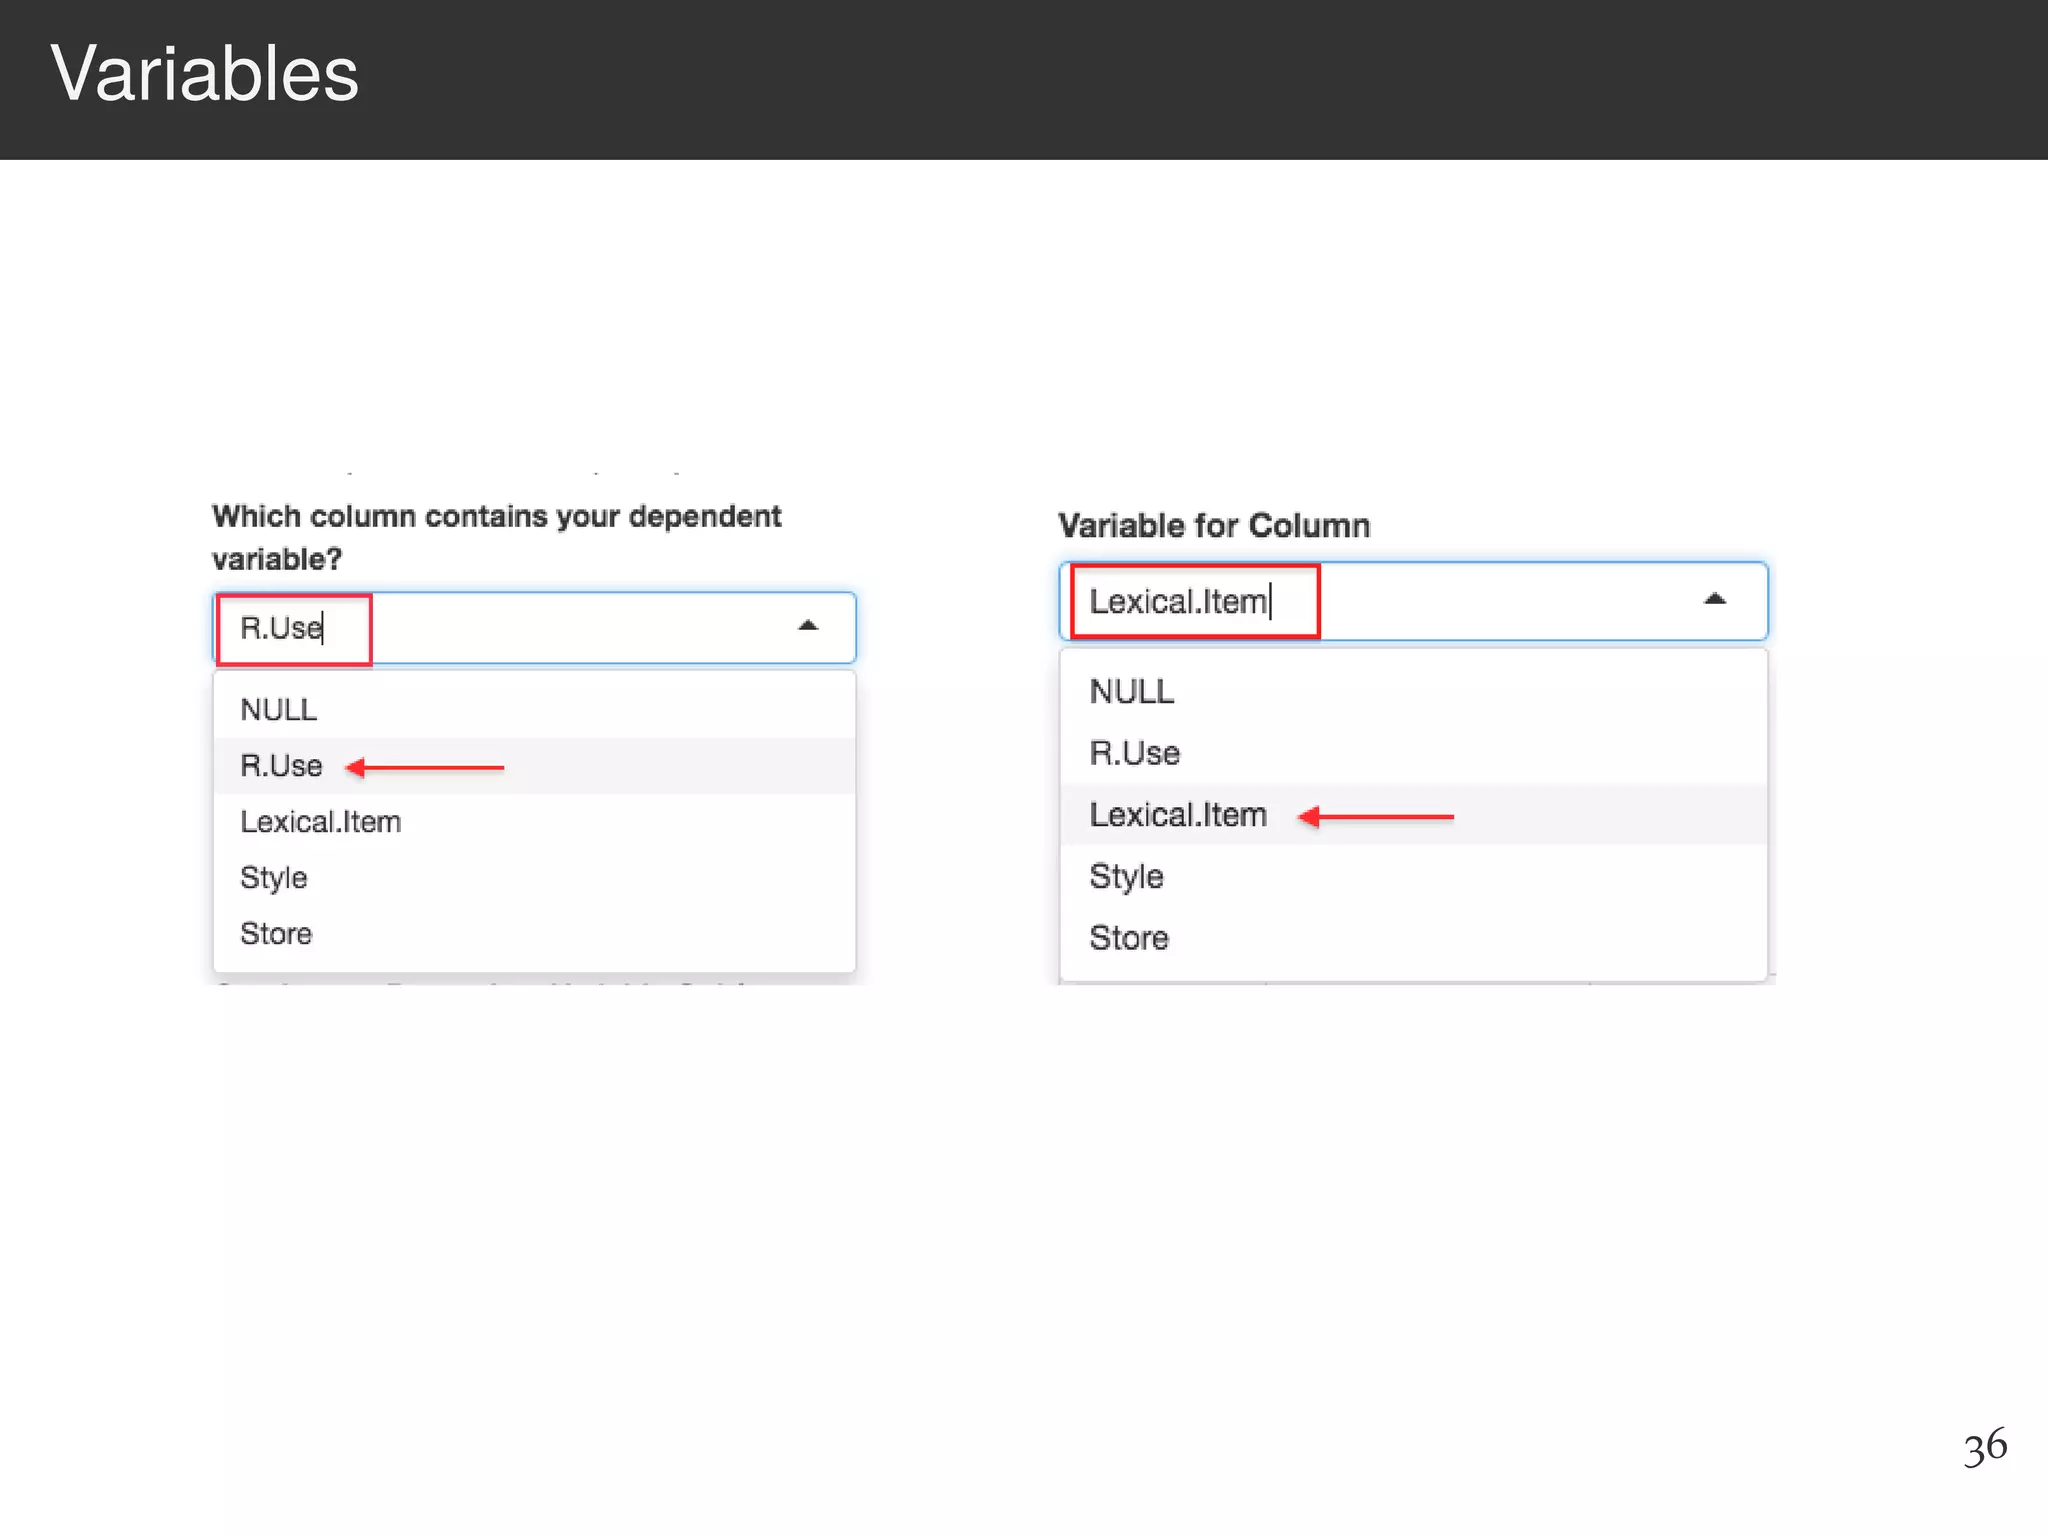
Task: Choose R.Use in Variable for Column list
Action: (1135, 753)
